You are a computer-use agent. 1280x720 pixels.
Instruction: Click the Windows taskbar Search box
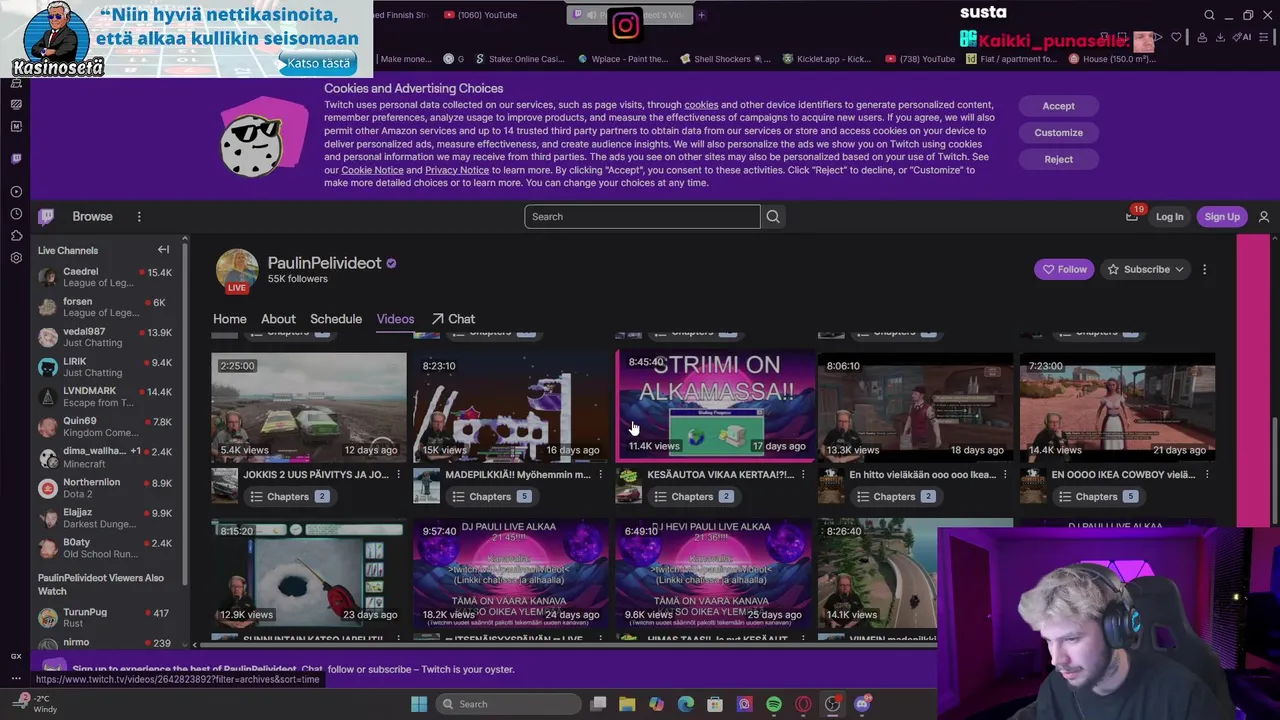(x=507, y=704)
